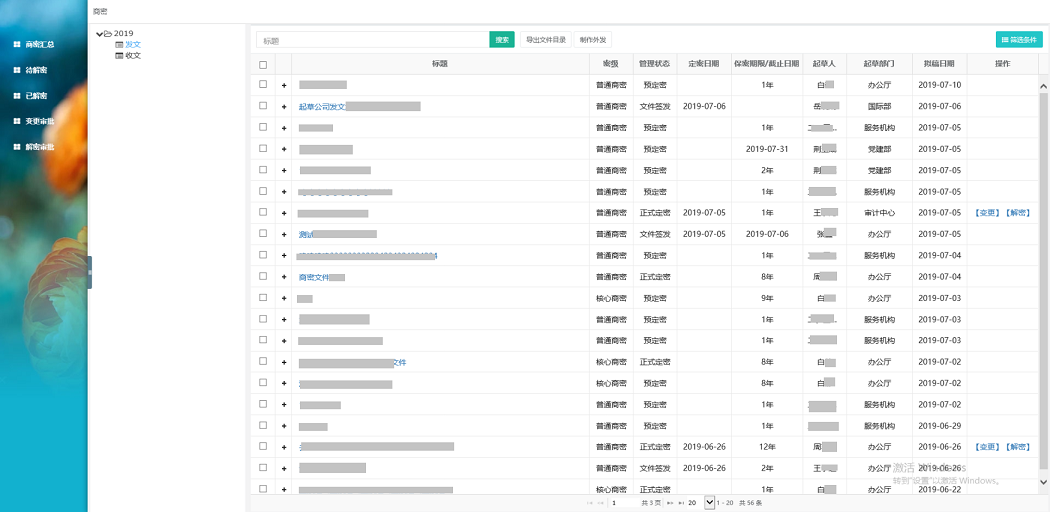Click the title search input field
The height and width of the screenshot is (512, 1050).
coord(372,40)
